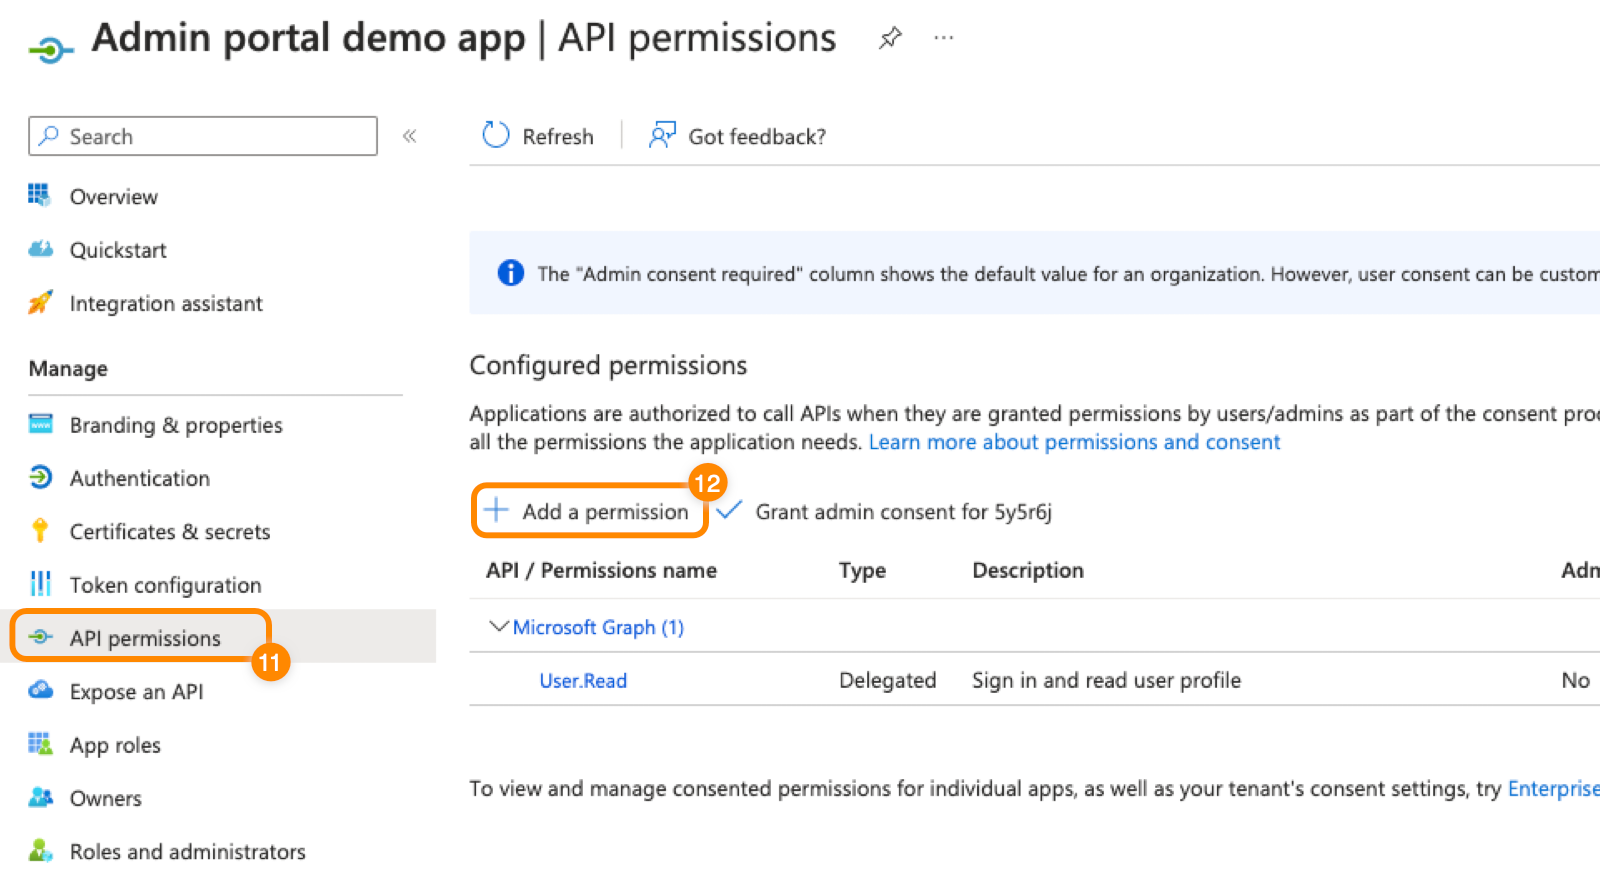Click the Quickstart cloud icon

point(40,249)
